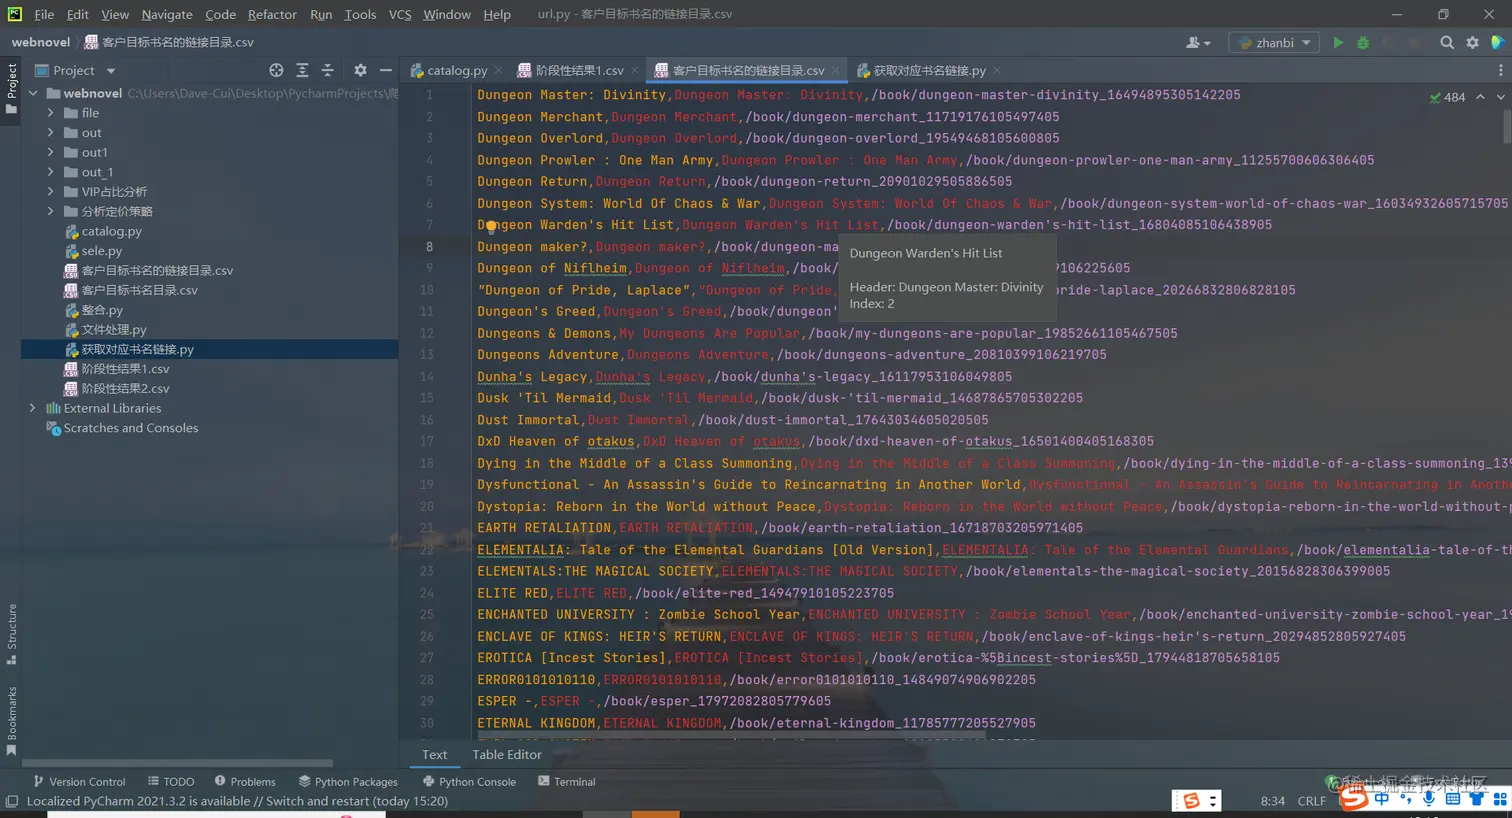Open zhanbi run configuration dropdown
Screen dimensions: 1512x818
tap(1274, 43)
